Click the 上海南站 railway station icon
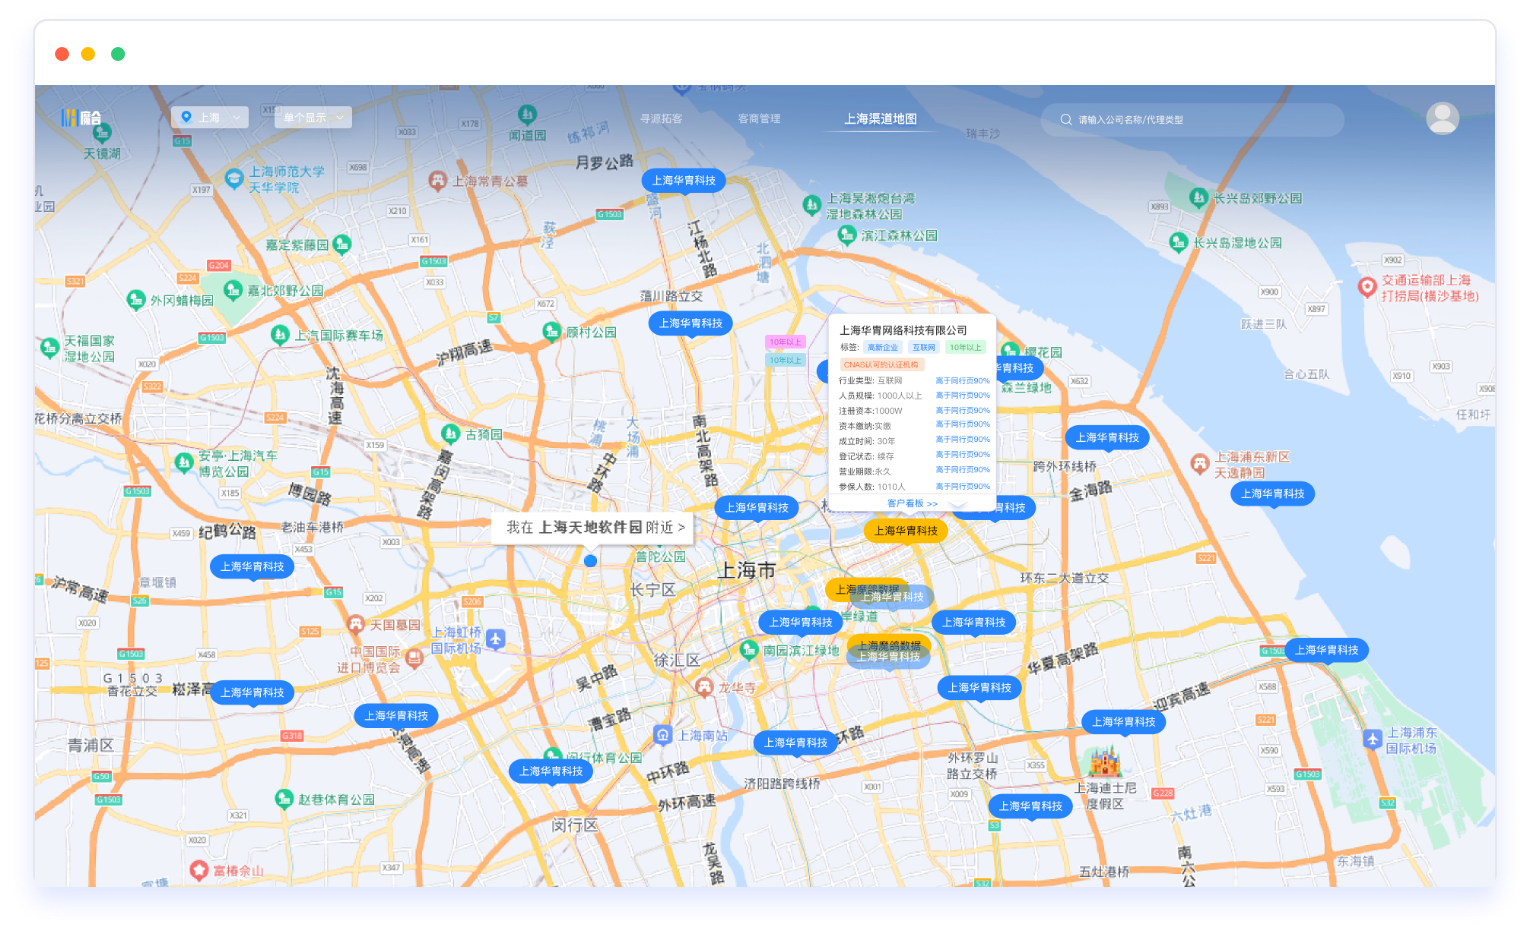The image size is (1530, 934). point(662,735)
